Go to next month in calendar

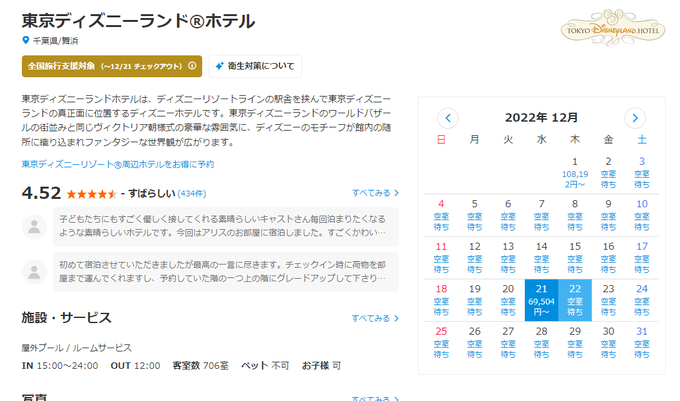(635, 118)
